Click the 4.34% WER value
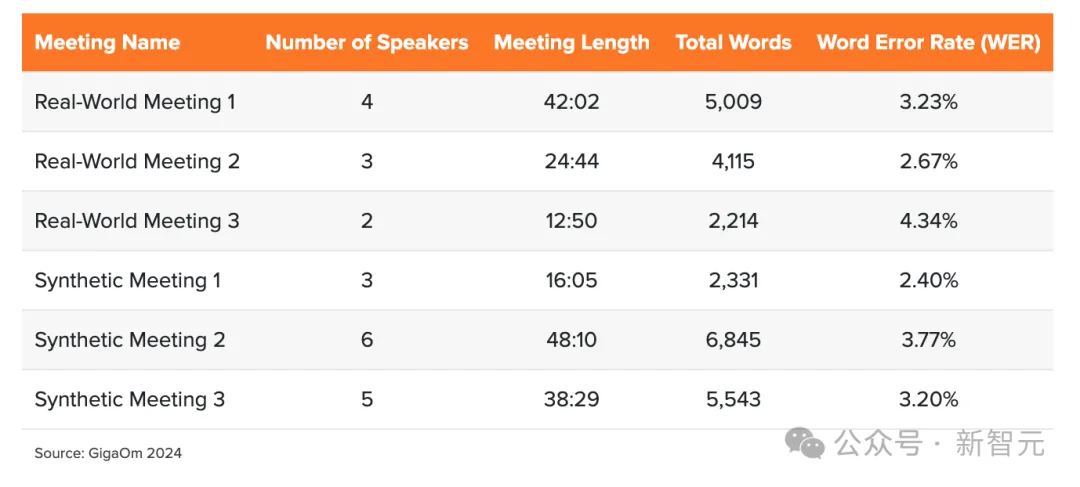The image size is (1080, 487). pos(929,221)
